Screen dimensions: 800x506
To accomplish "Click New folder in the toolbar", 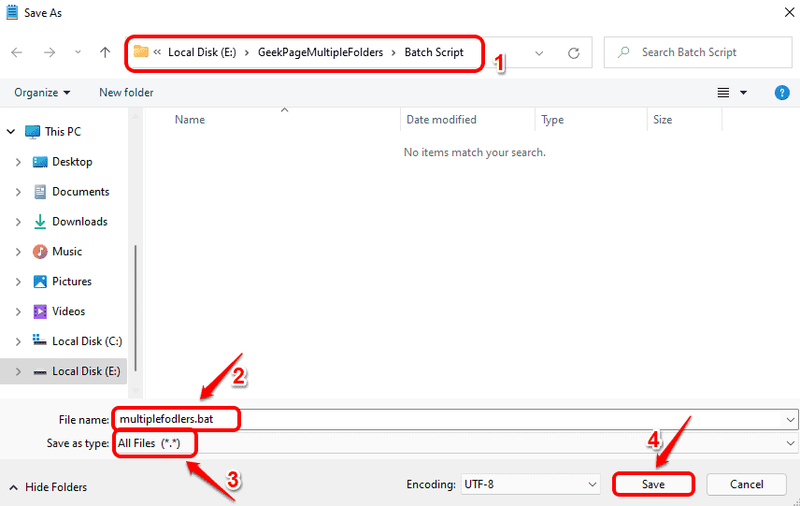I will pos(126,93).
